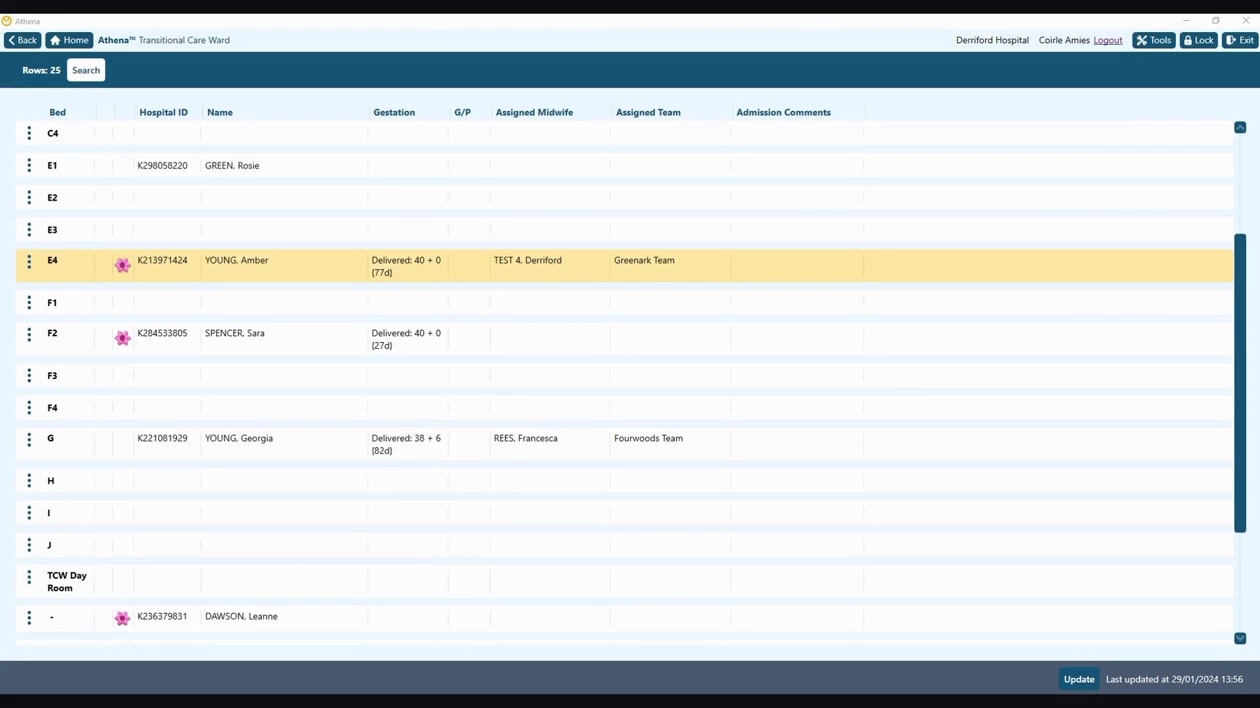Select patient YOUNG, Amber
Image resolution: width=1260 pixels, height=708 pixels.
click(x=236, y=260)
